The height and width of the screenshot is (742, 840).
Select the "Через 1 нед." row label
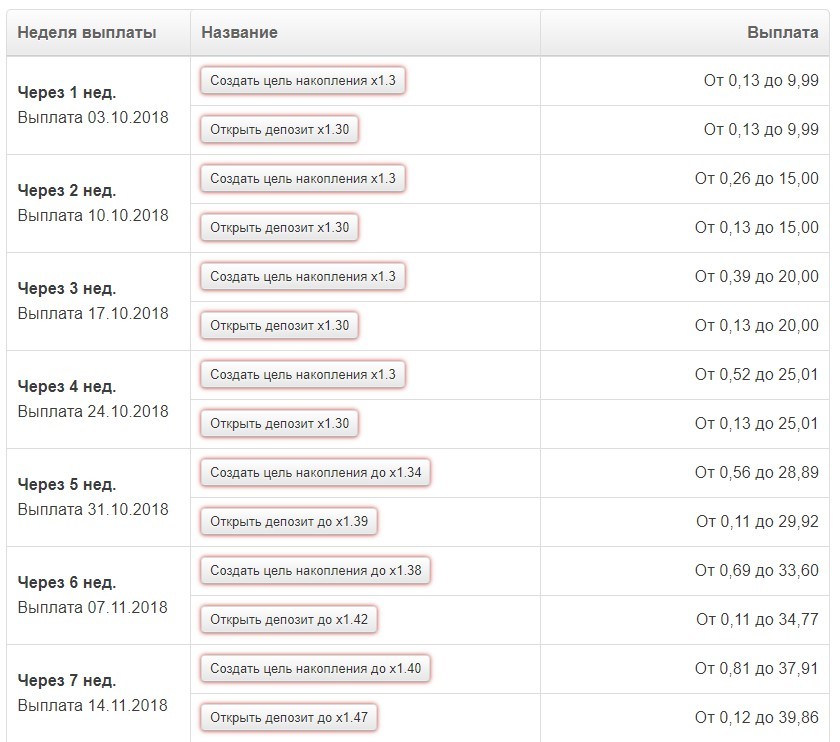pyautogui.click(x=67, y=93)
